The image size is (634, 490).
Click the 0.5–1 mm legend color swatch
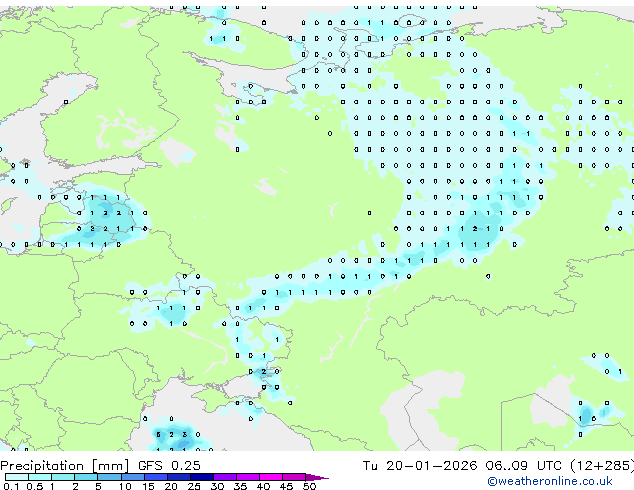pyautogui.click(x=40, y=477)
